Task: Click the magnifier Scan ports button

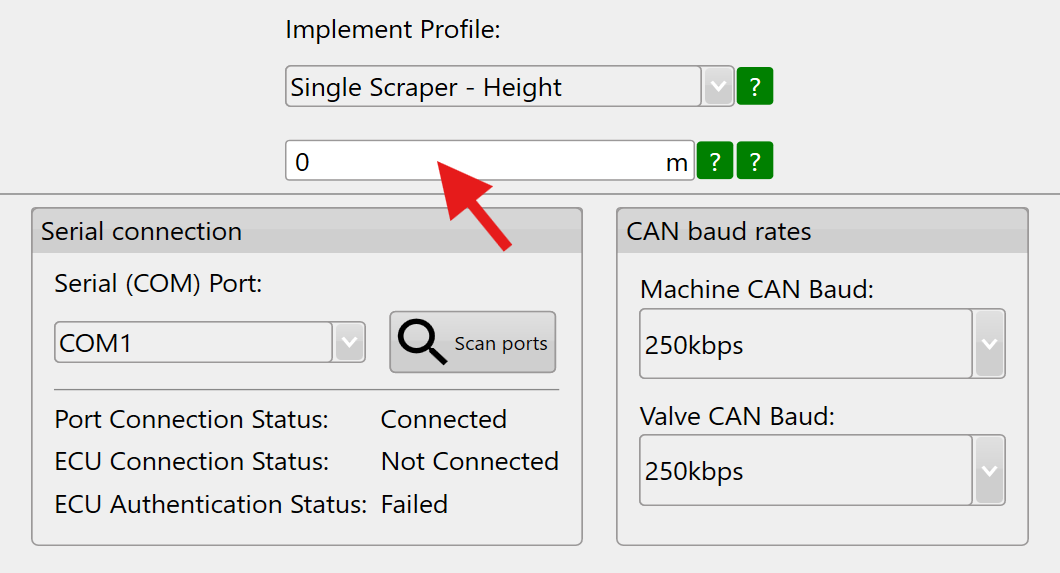Action: tap(473, 342)
